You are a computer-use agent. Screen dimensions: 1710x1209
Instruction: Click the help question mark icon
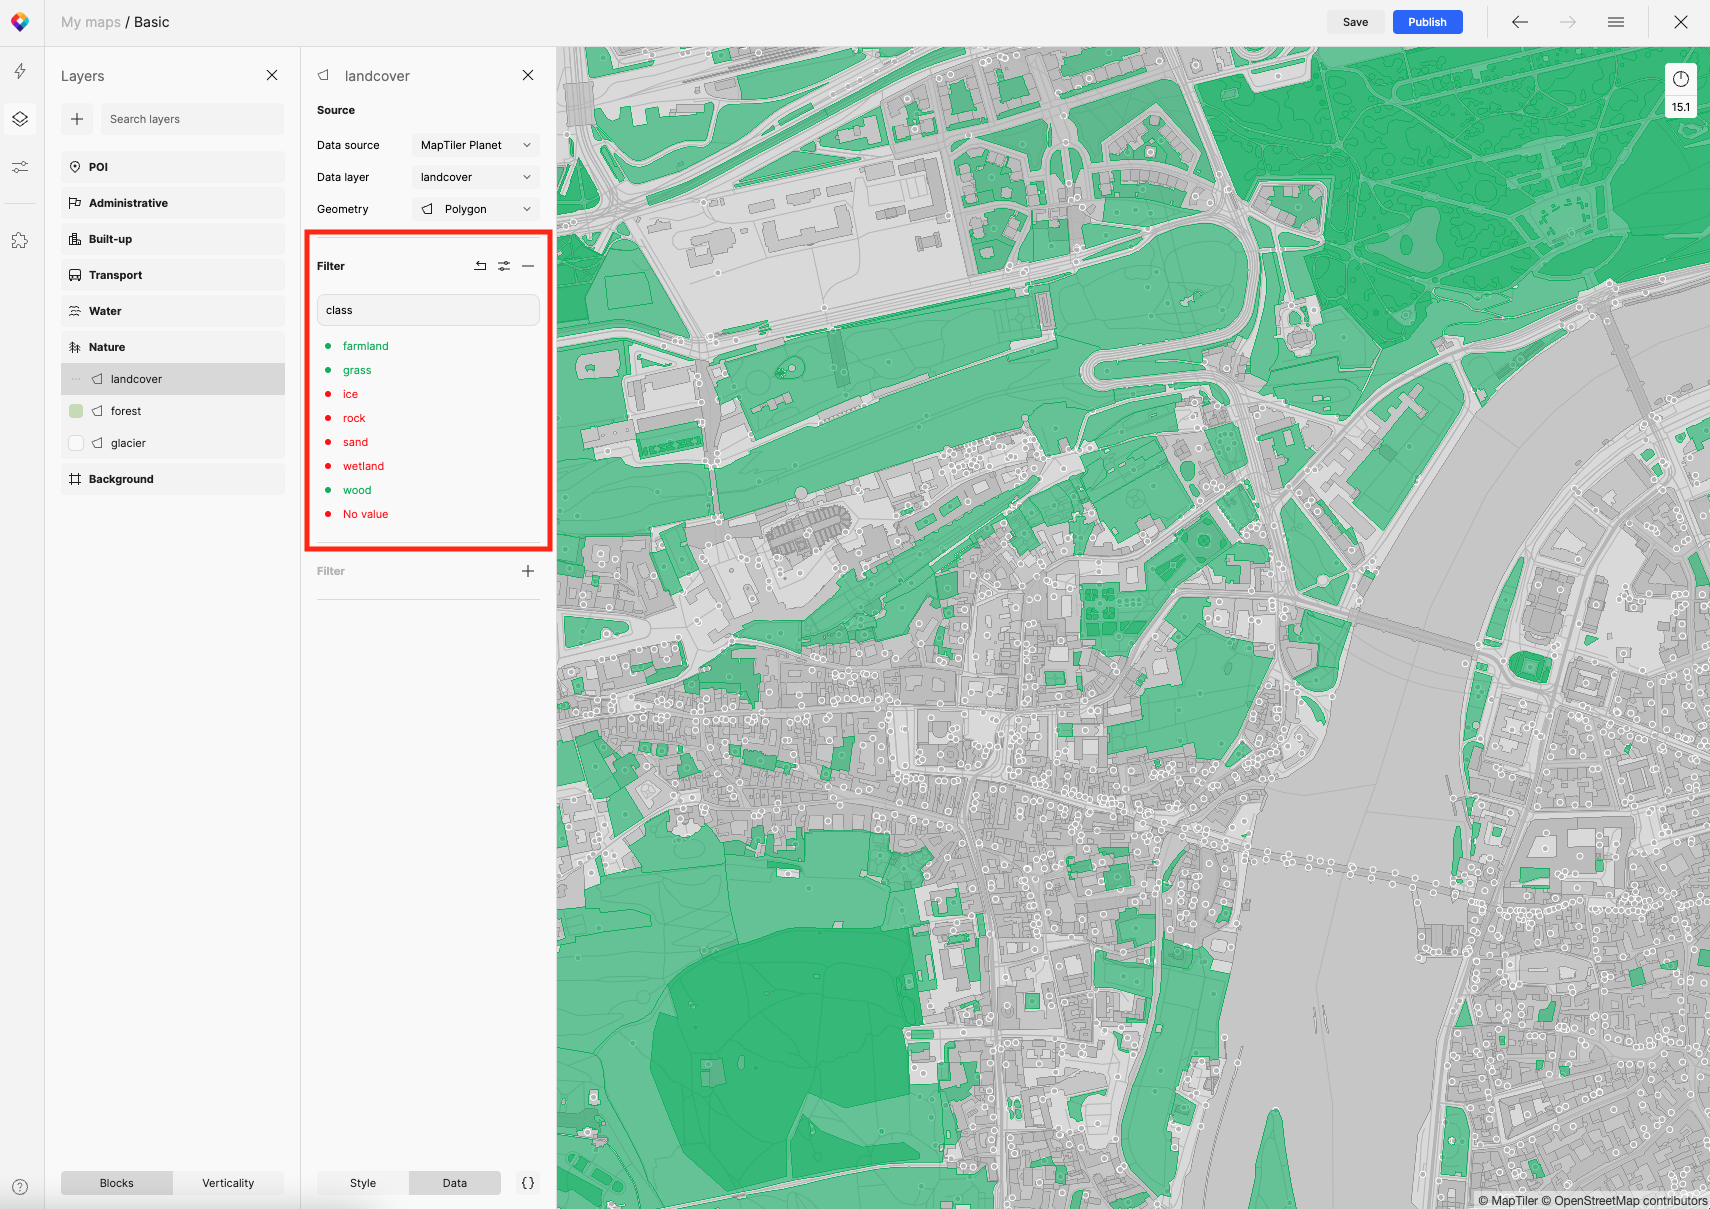pyautogui.click(x=20, y=1187)
